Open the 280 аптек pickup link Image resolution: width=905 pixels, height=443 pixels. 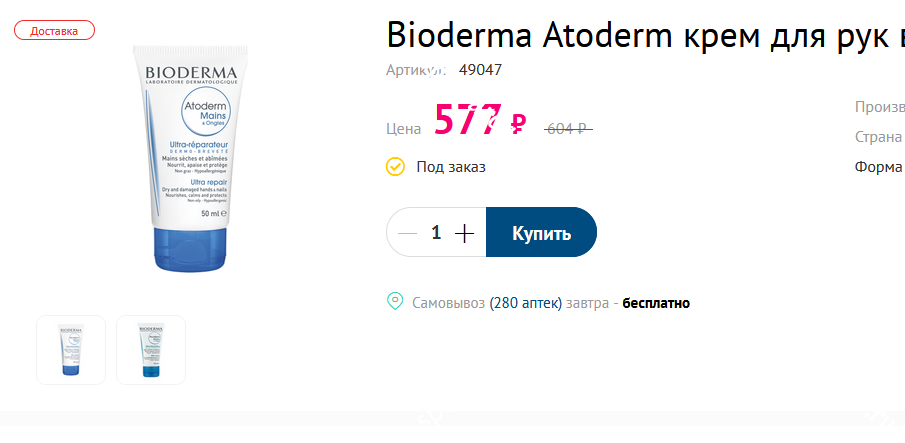[525, 303]
